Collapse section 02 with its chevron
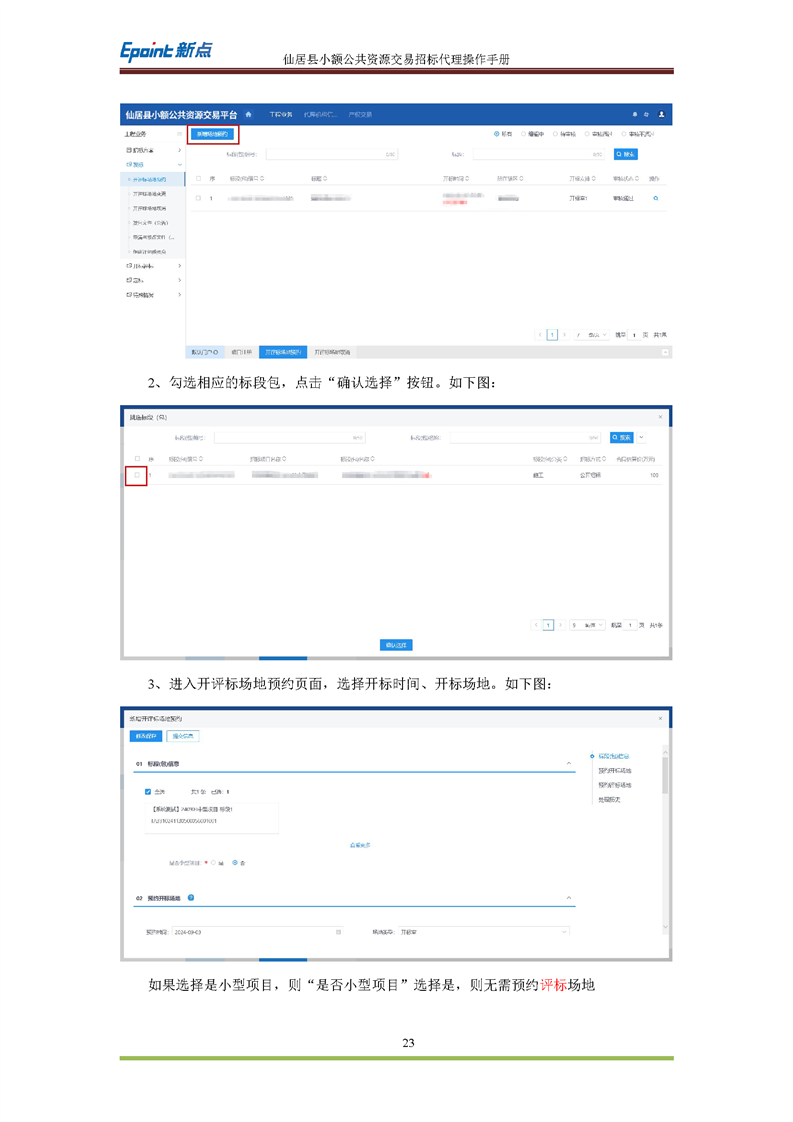This screenshot has width=793, height=1122. click(569, 897)
